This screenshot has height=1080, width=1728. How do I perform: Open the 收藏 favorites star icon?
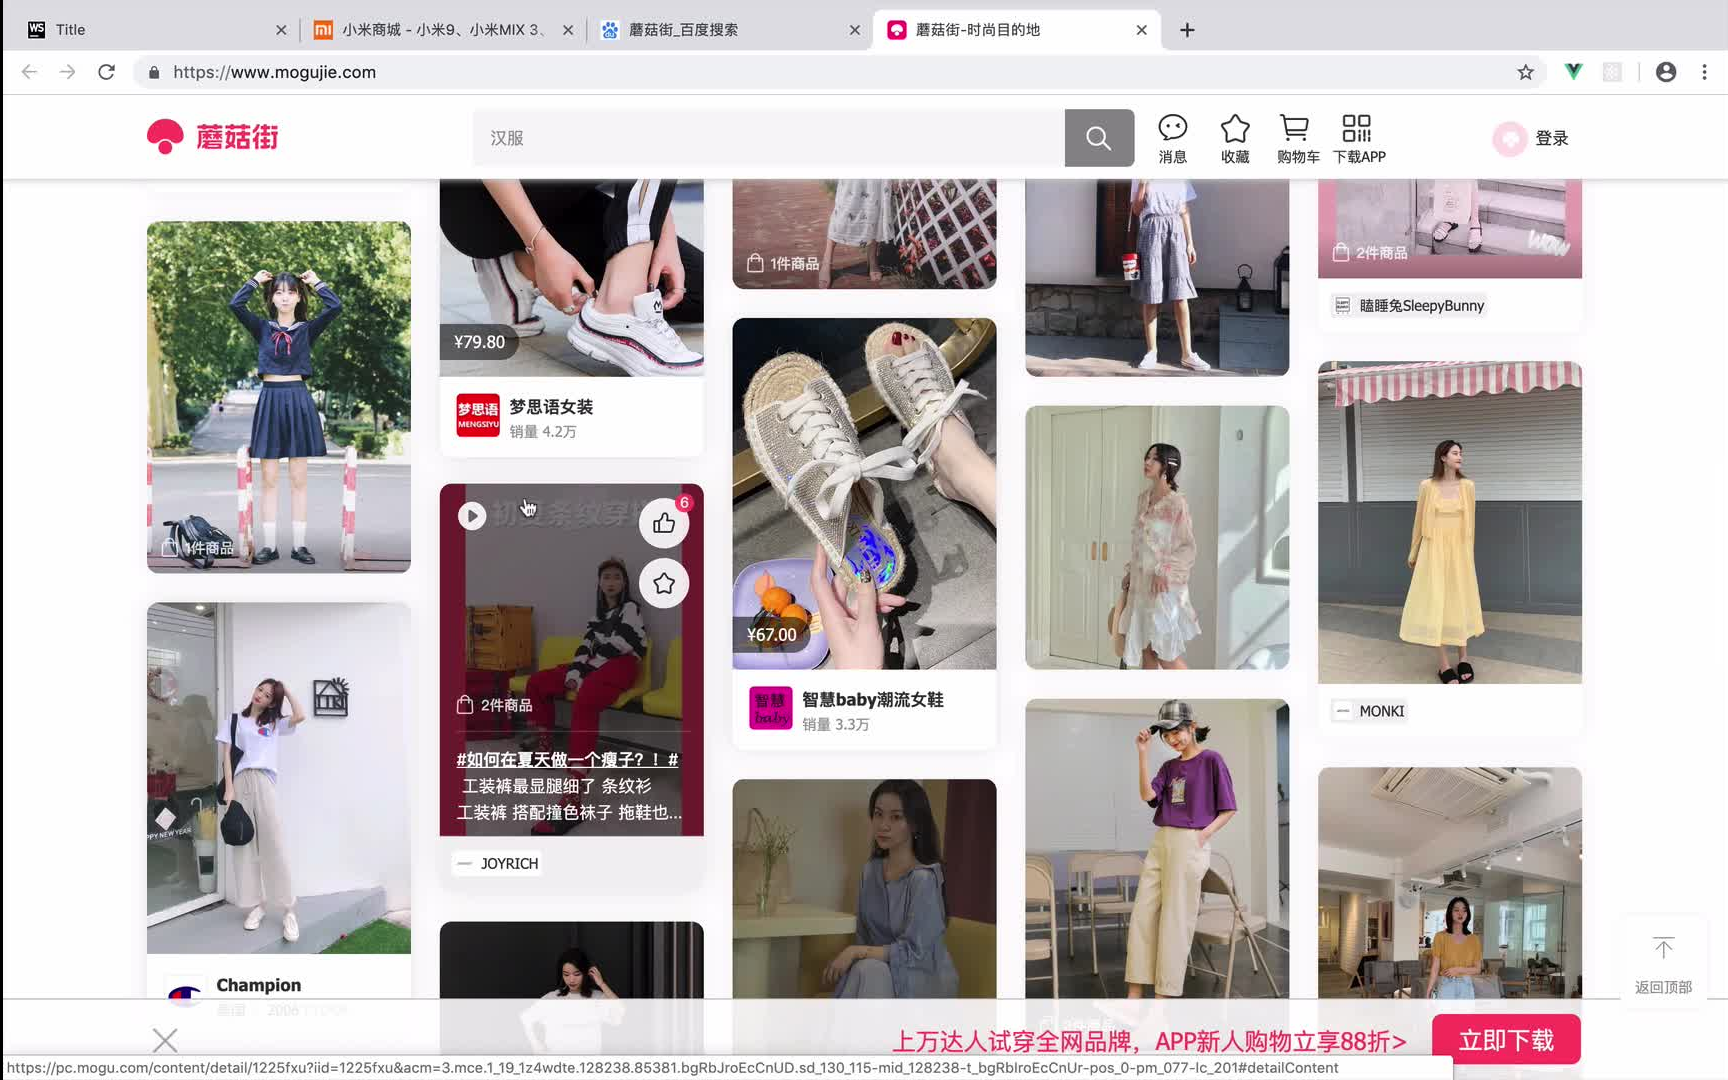click(1235, 138)
